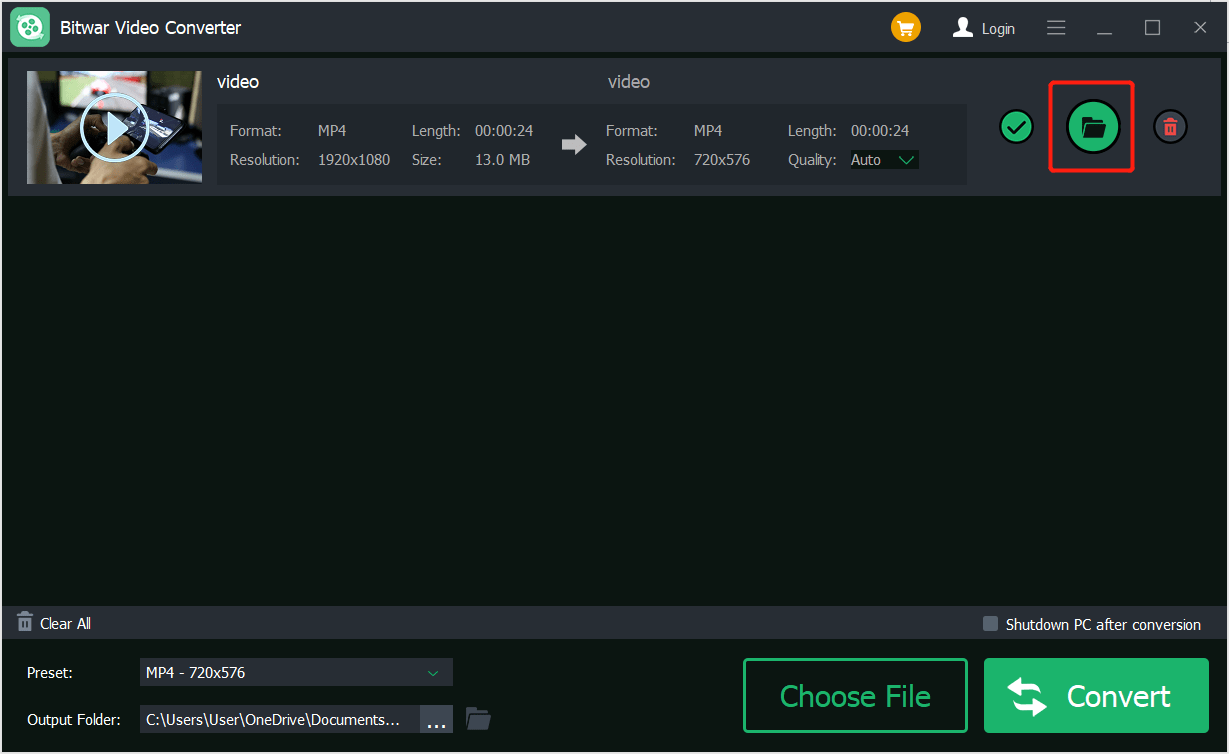The width and height of the screenshot is (1229, 754).
Task: Click the Clear All label
Action: 65,623
